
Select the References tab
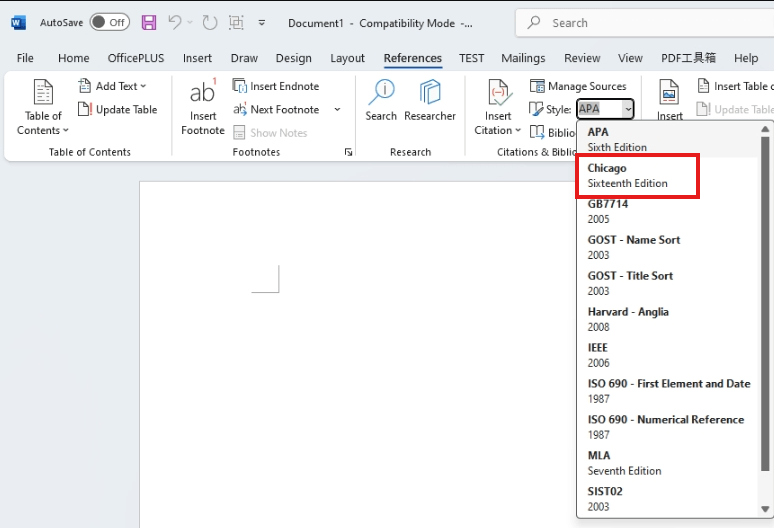413,58
